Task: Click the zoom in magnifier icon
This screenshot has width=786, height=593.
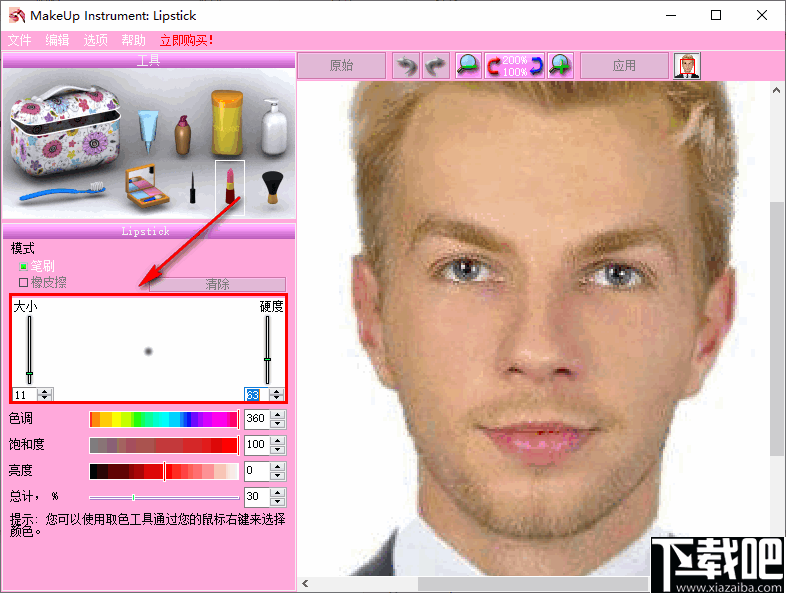Action: (560, 66)
